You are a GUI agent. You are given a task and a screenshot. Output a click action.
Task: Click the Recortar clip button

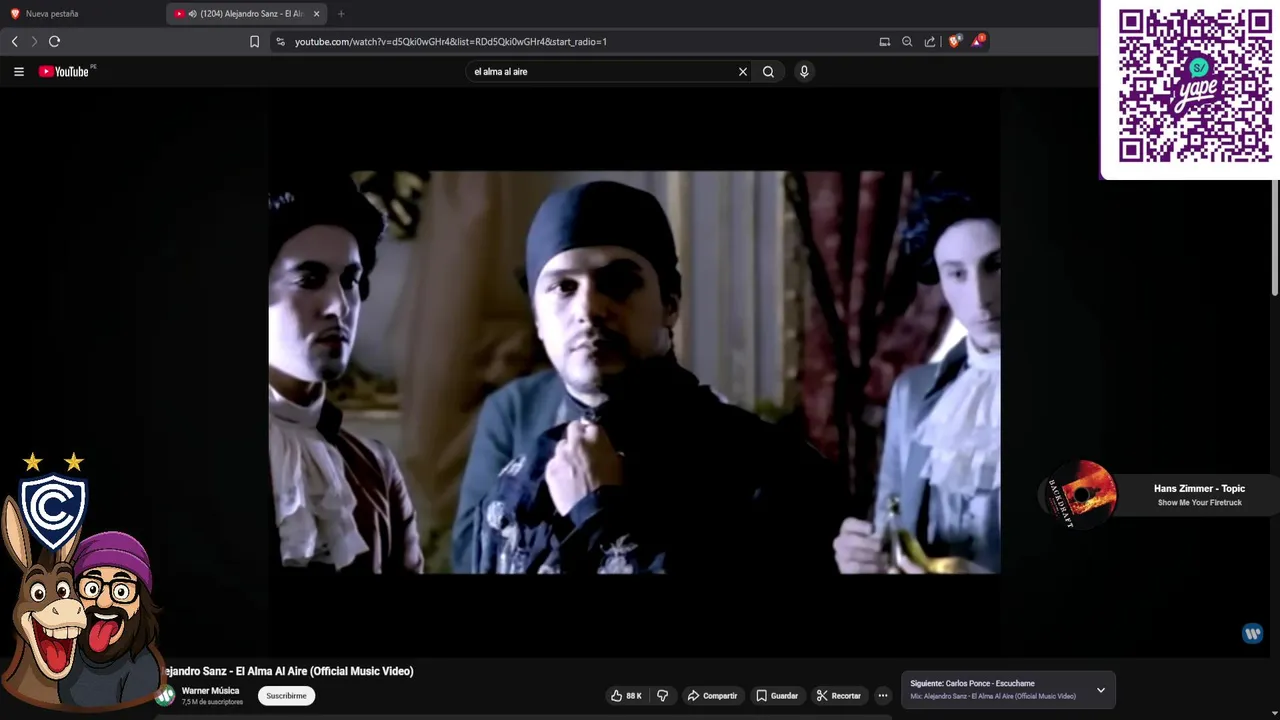[838, 696]
